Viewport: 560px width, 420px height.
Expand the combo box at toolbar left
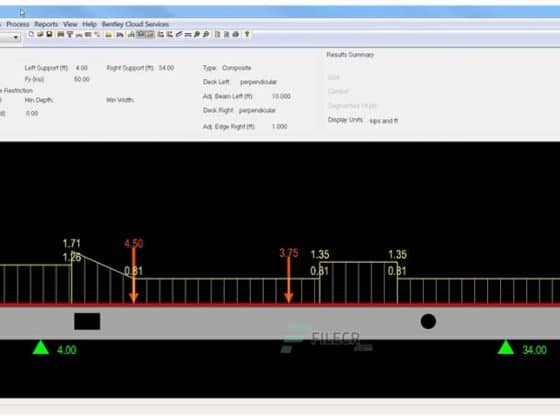15,37
